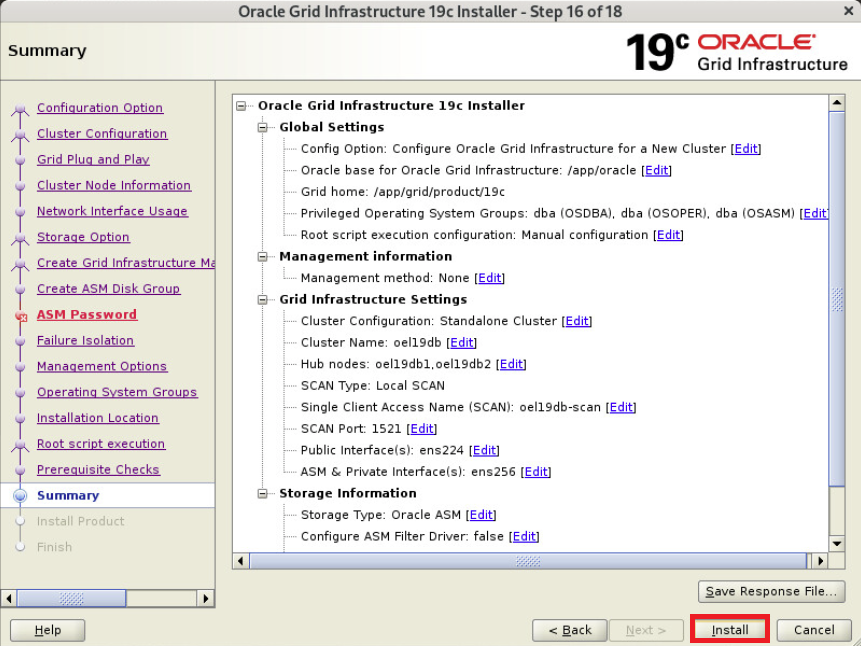
Task: Go back with the Back button
Action: 569,630
